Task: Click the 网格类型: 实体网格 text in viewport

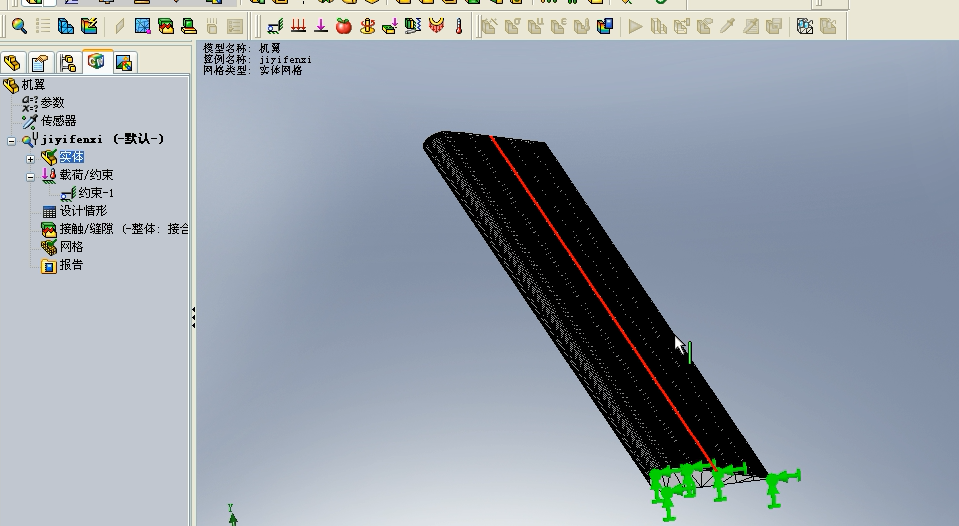Action: pos(253,70)
